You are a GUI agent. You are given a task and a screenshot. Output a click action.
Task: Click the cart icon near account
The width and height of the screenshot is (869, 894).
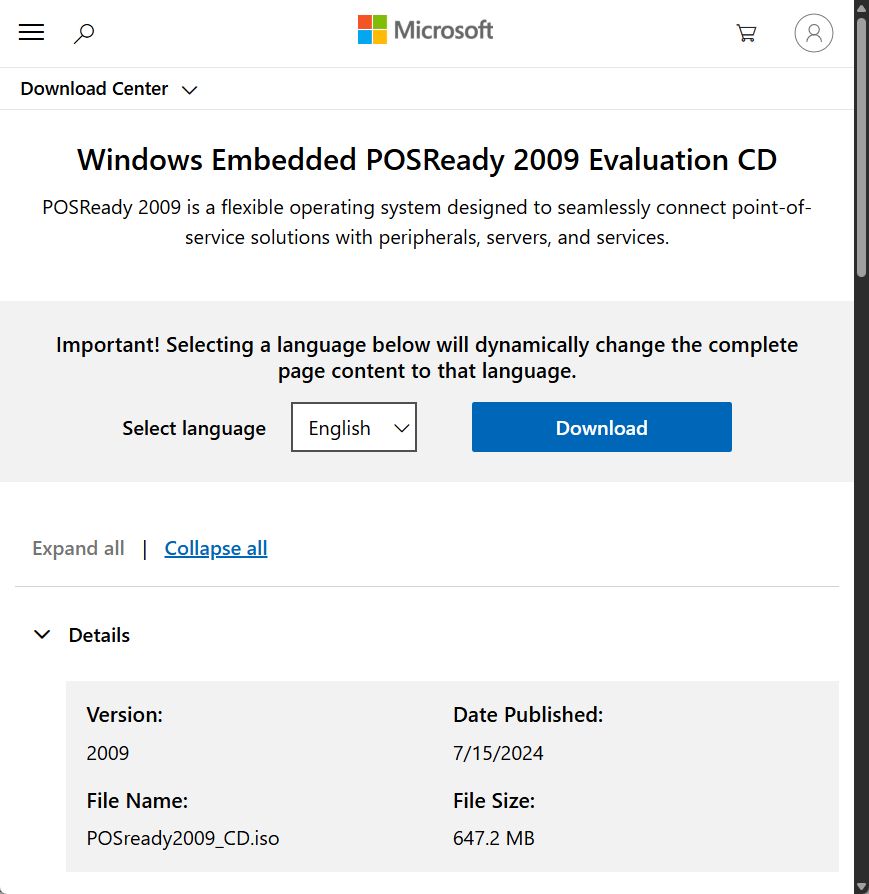pos(746,33)
